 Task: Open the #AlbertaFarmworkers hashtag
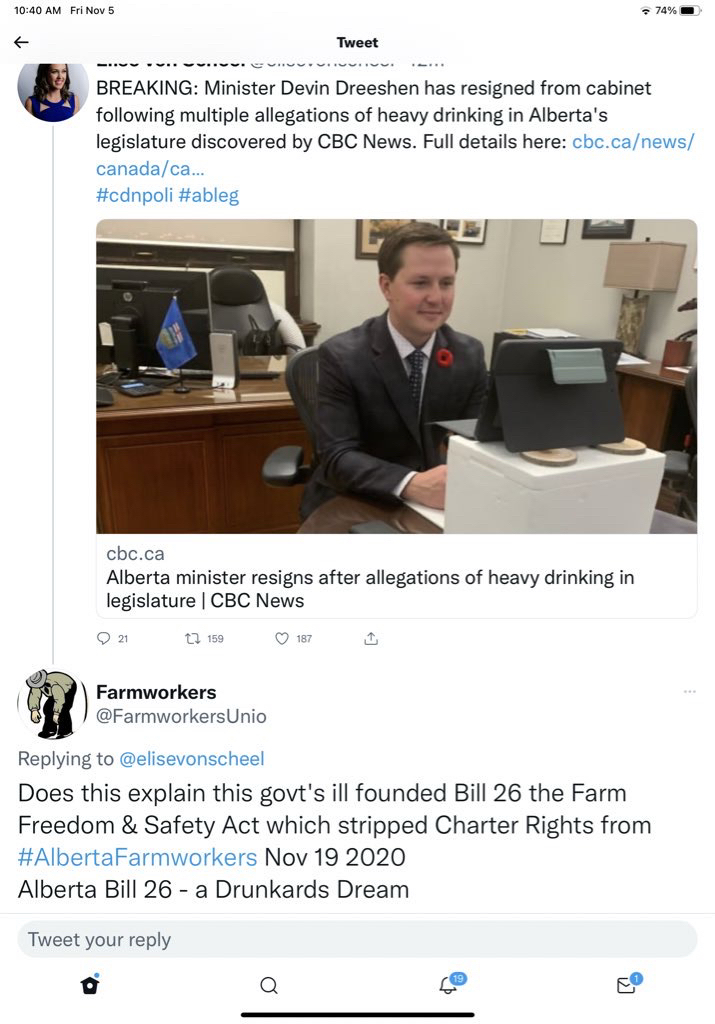(x=137, y=857)
